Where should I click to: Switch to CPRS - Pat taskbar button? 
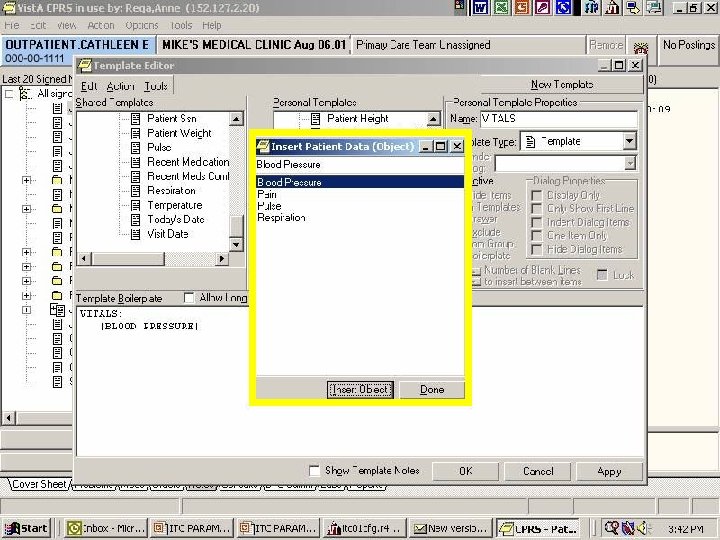coord(537,529)
